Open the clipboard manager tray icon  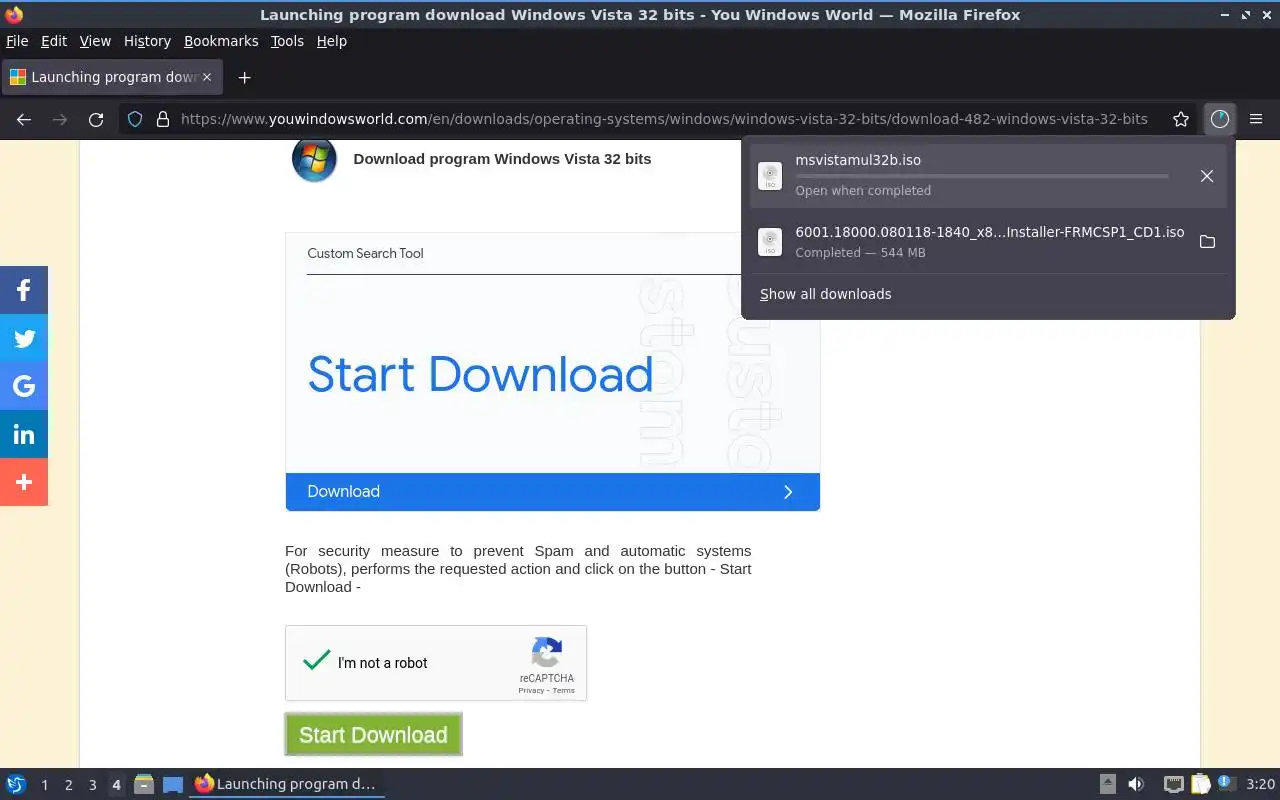pos(1200,784)
